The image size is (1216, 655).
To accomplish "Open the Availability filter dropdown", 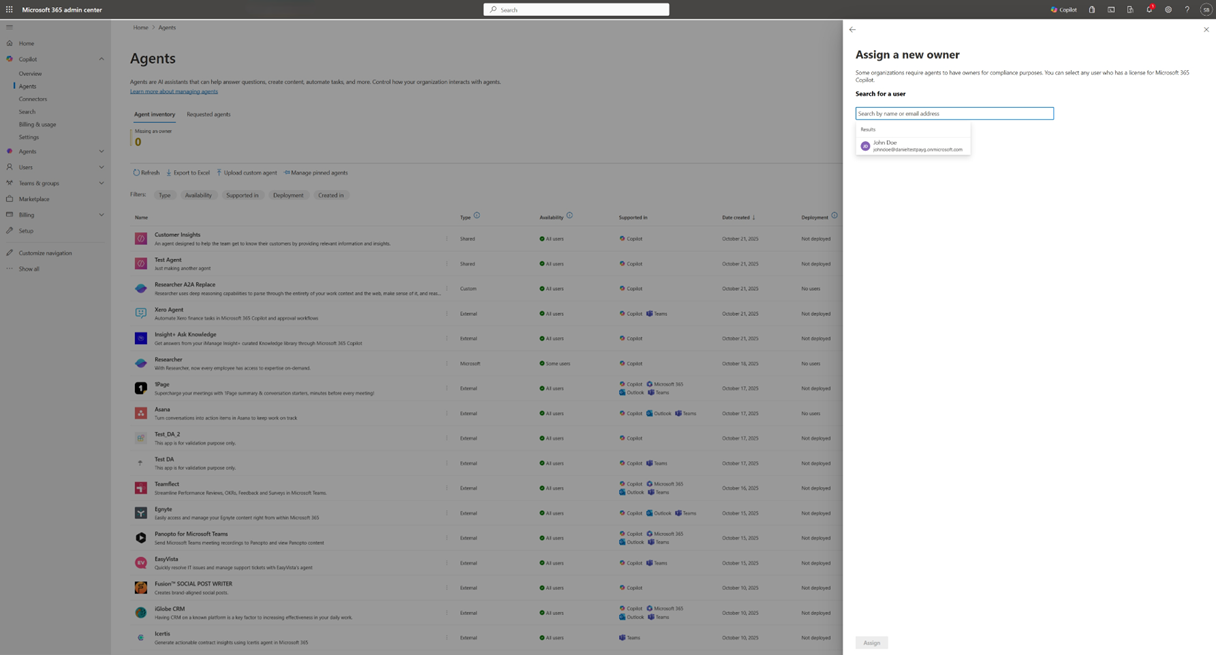I will click(x=198, y=195).
